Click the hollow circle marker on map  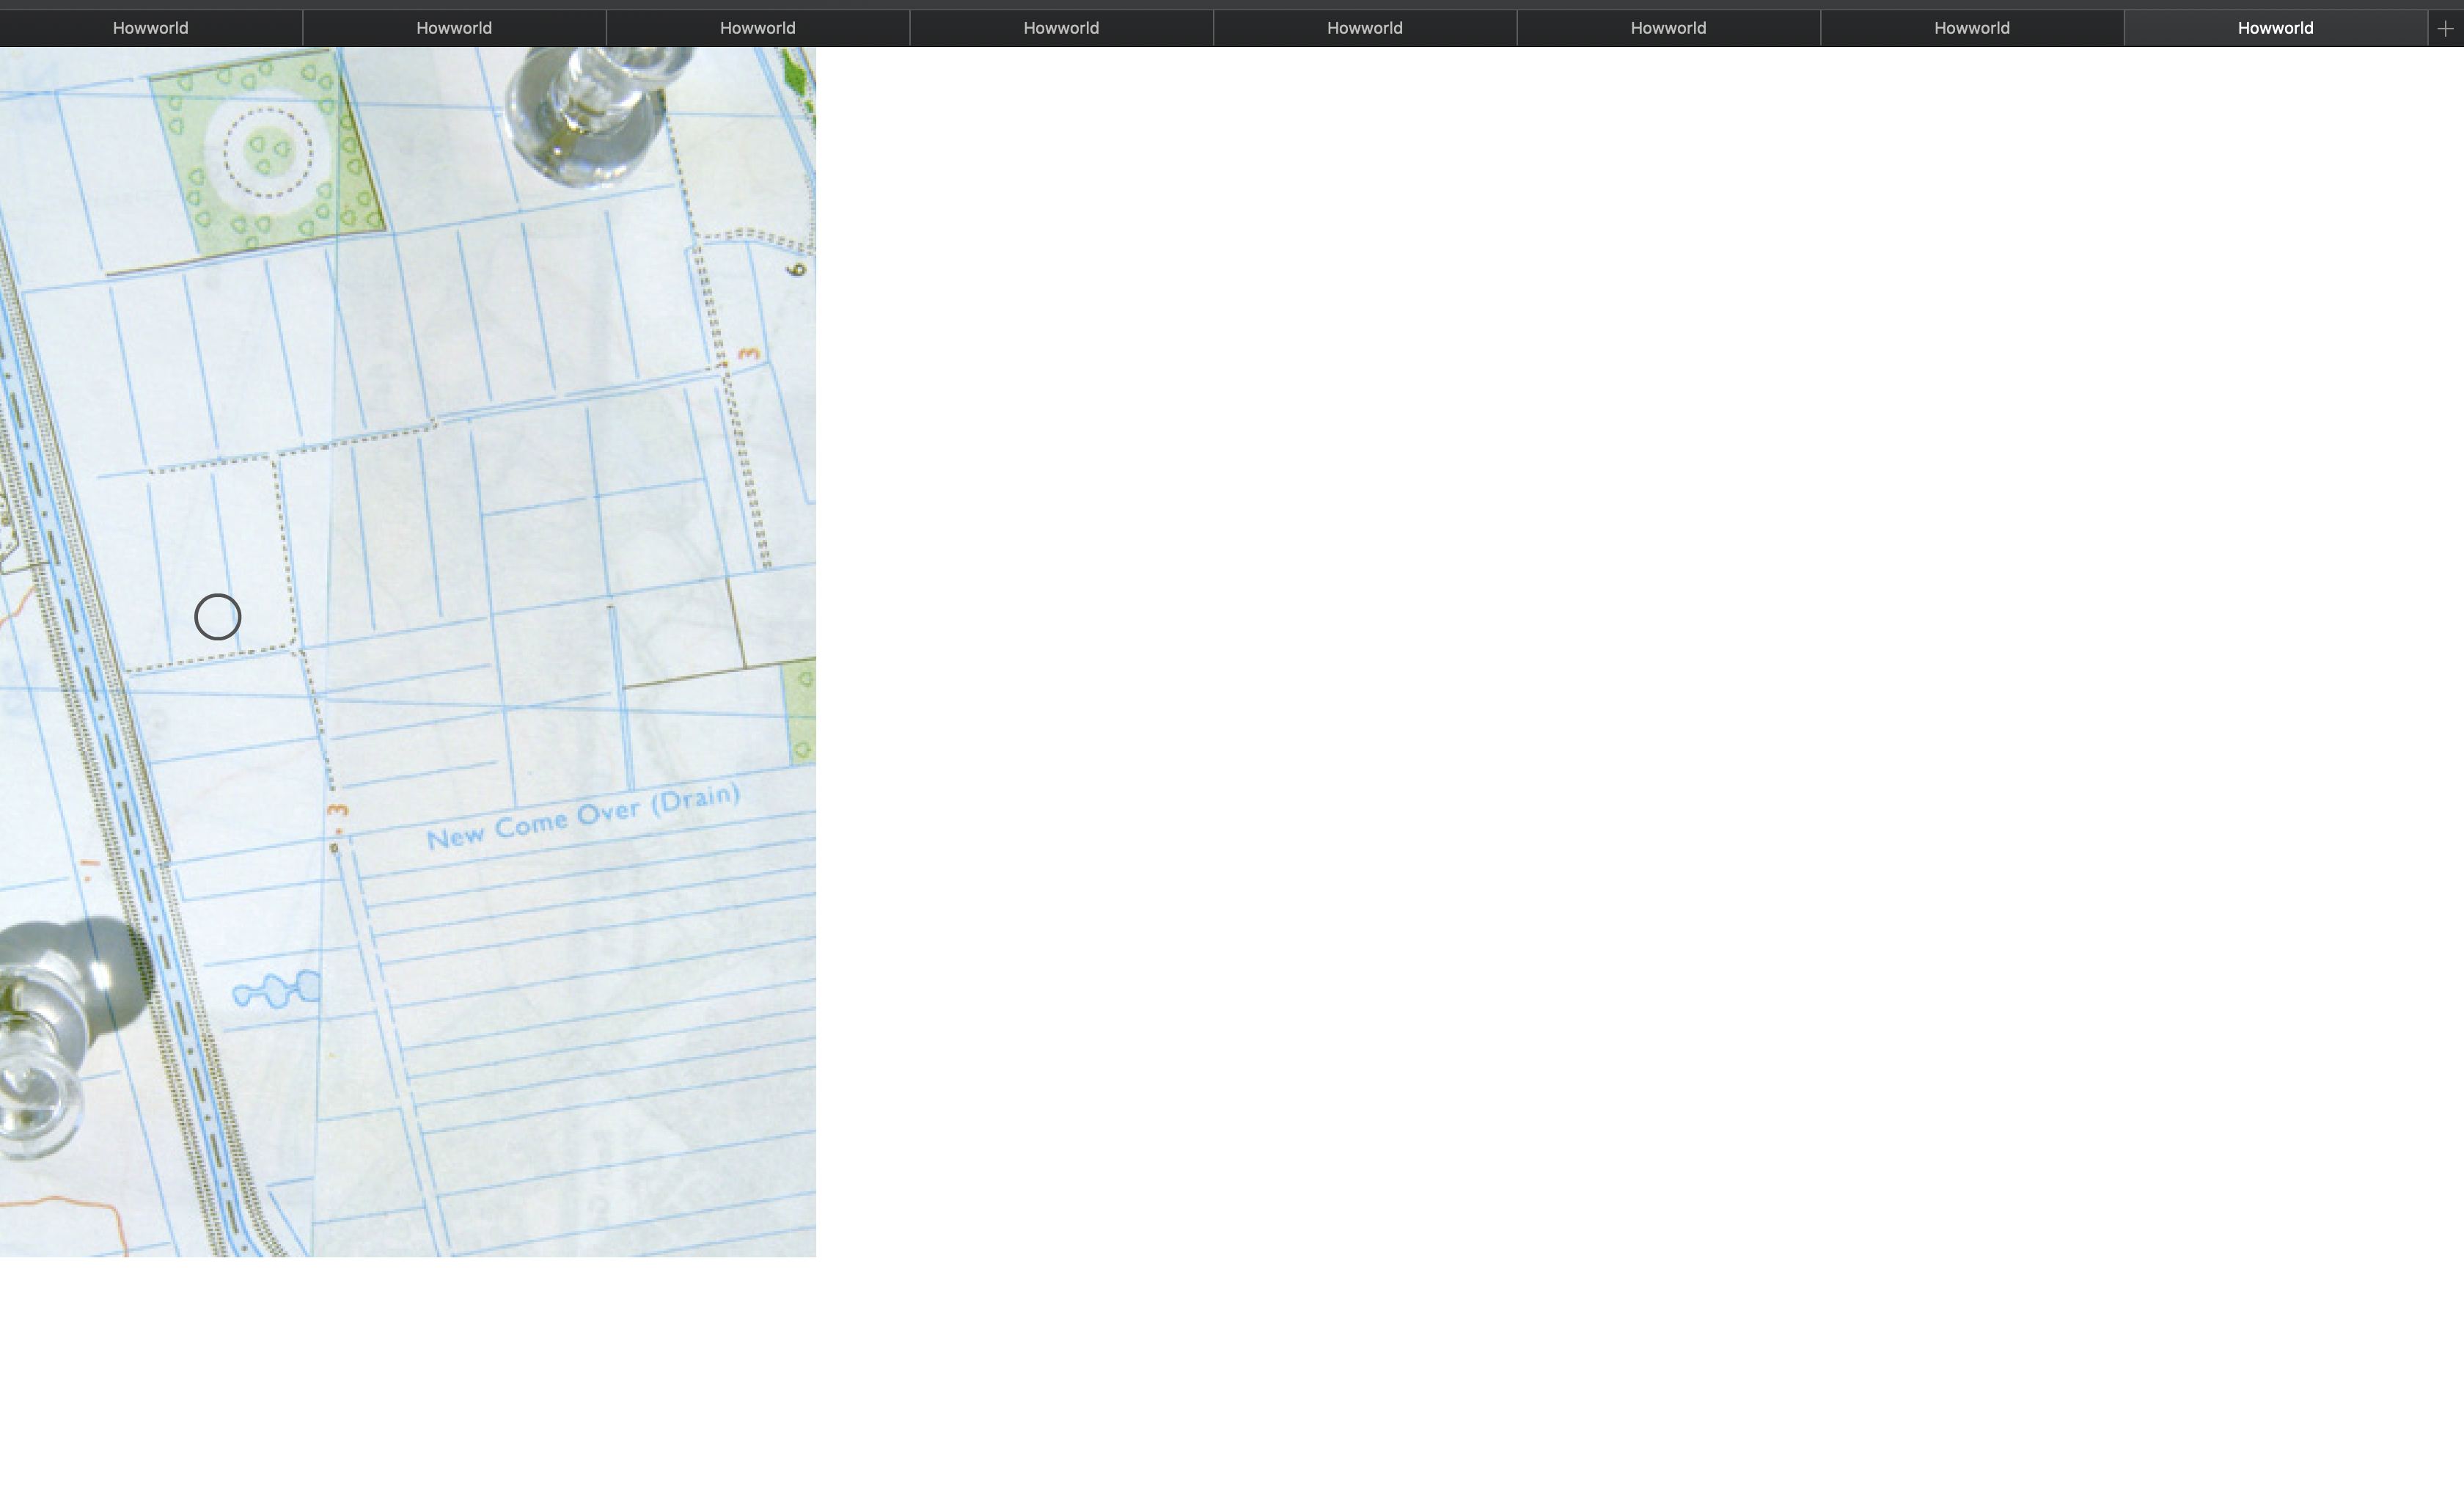(x=218, y=617)
